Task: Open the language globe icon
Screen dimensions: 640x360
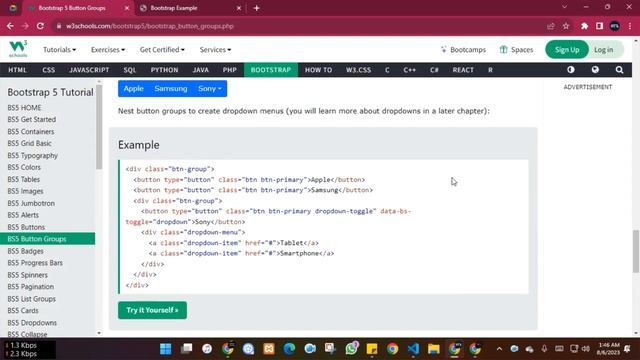Action: pos(595,70)
